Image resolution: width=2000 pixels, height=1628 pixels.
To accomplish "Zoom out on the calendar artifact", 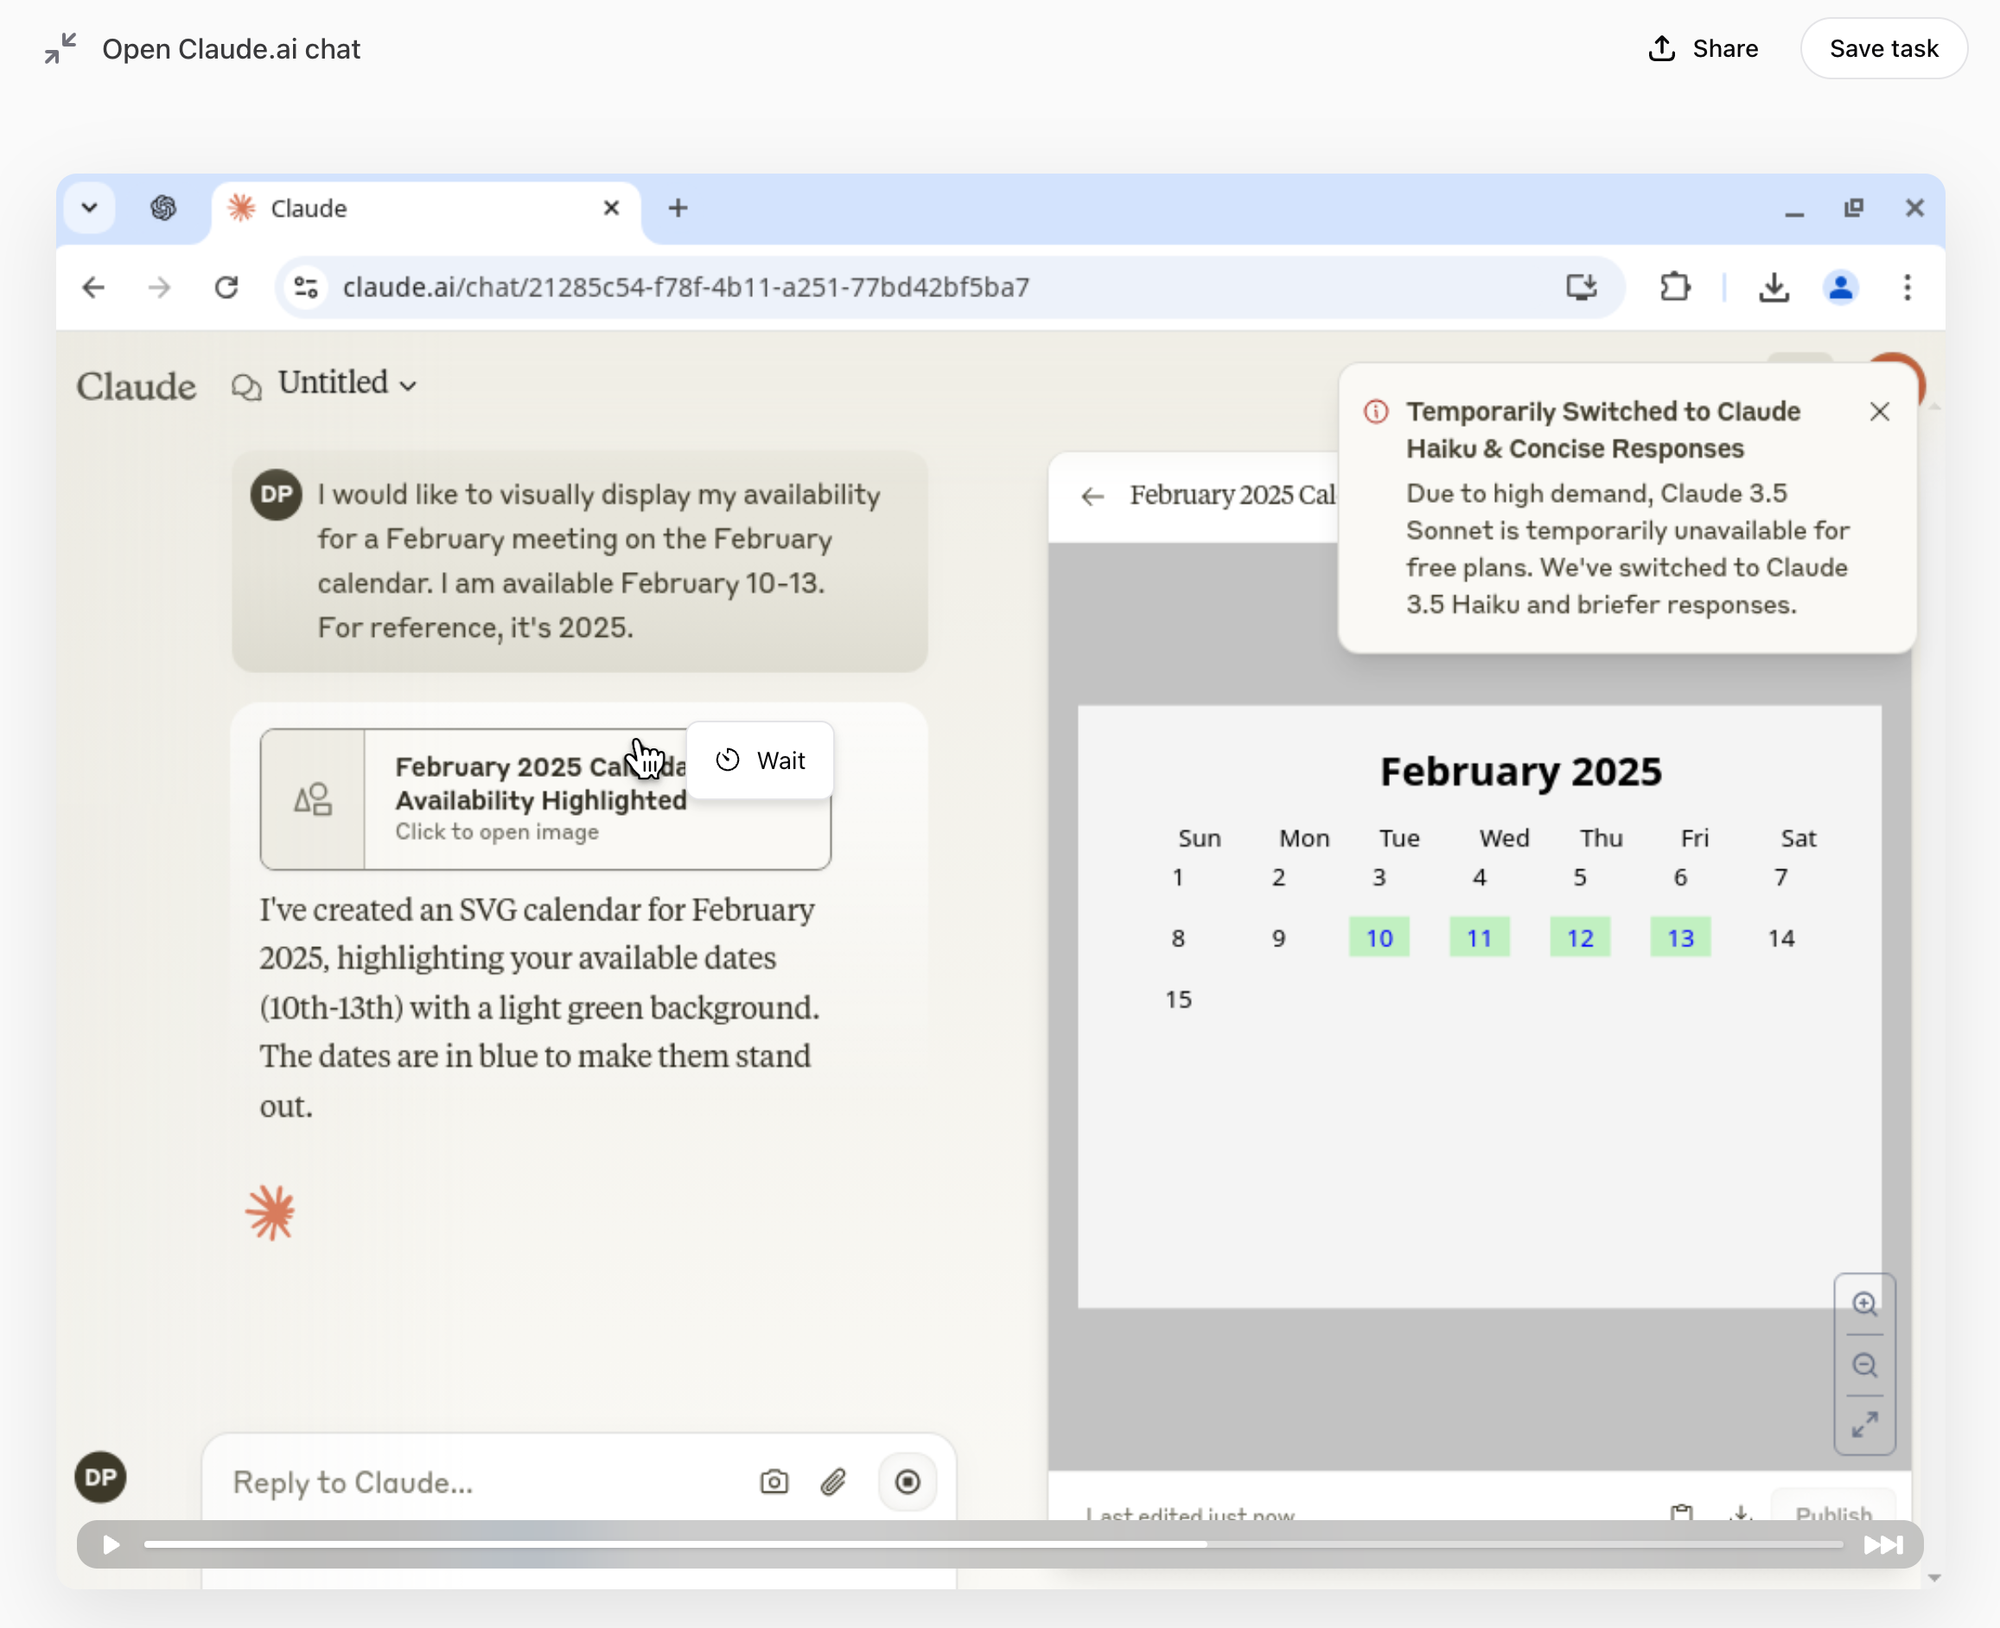I will [1864, 1365].
